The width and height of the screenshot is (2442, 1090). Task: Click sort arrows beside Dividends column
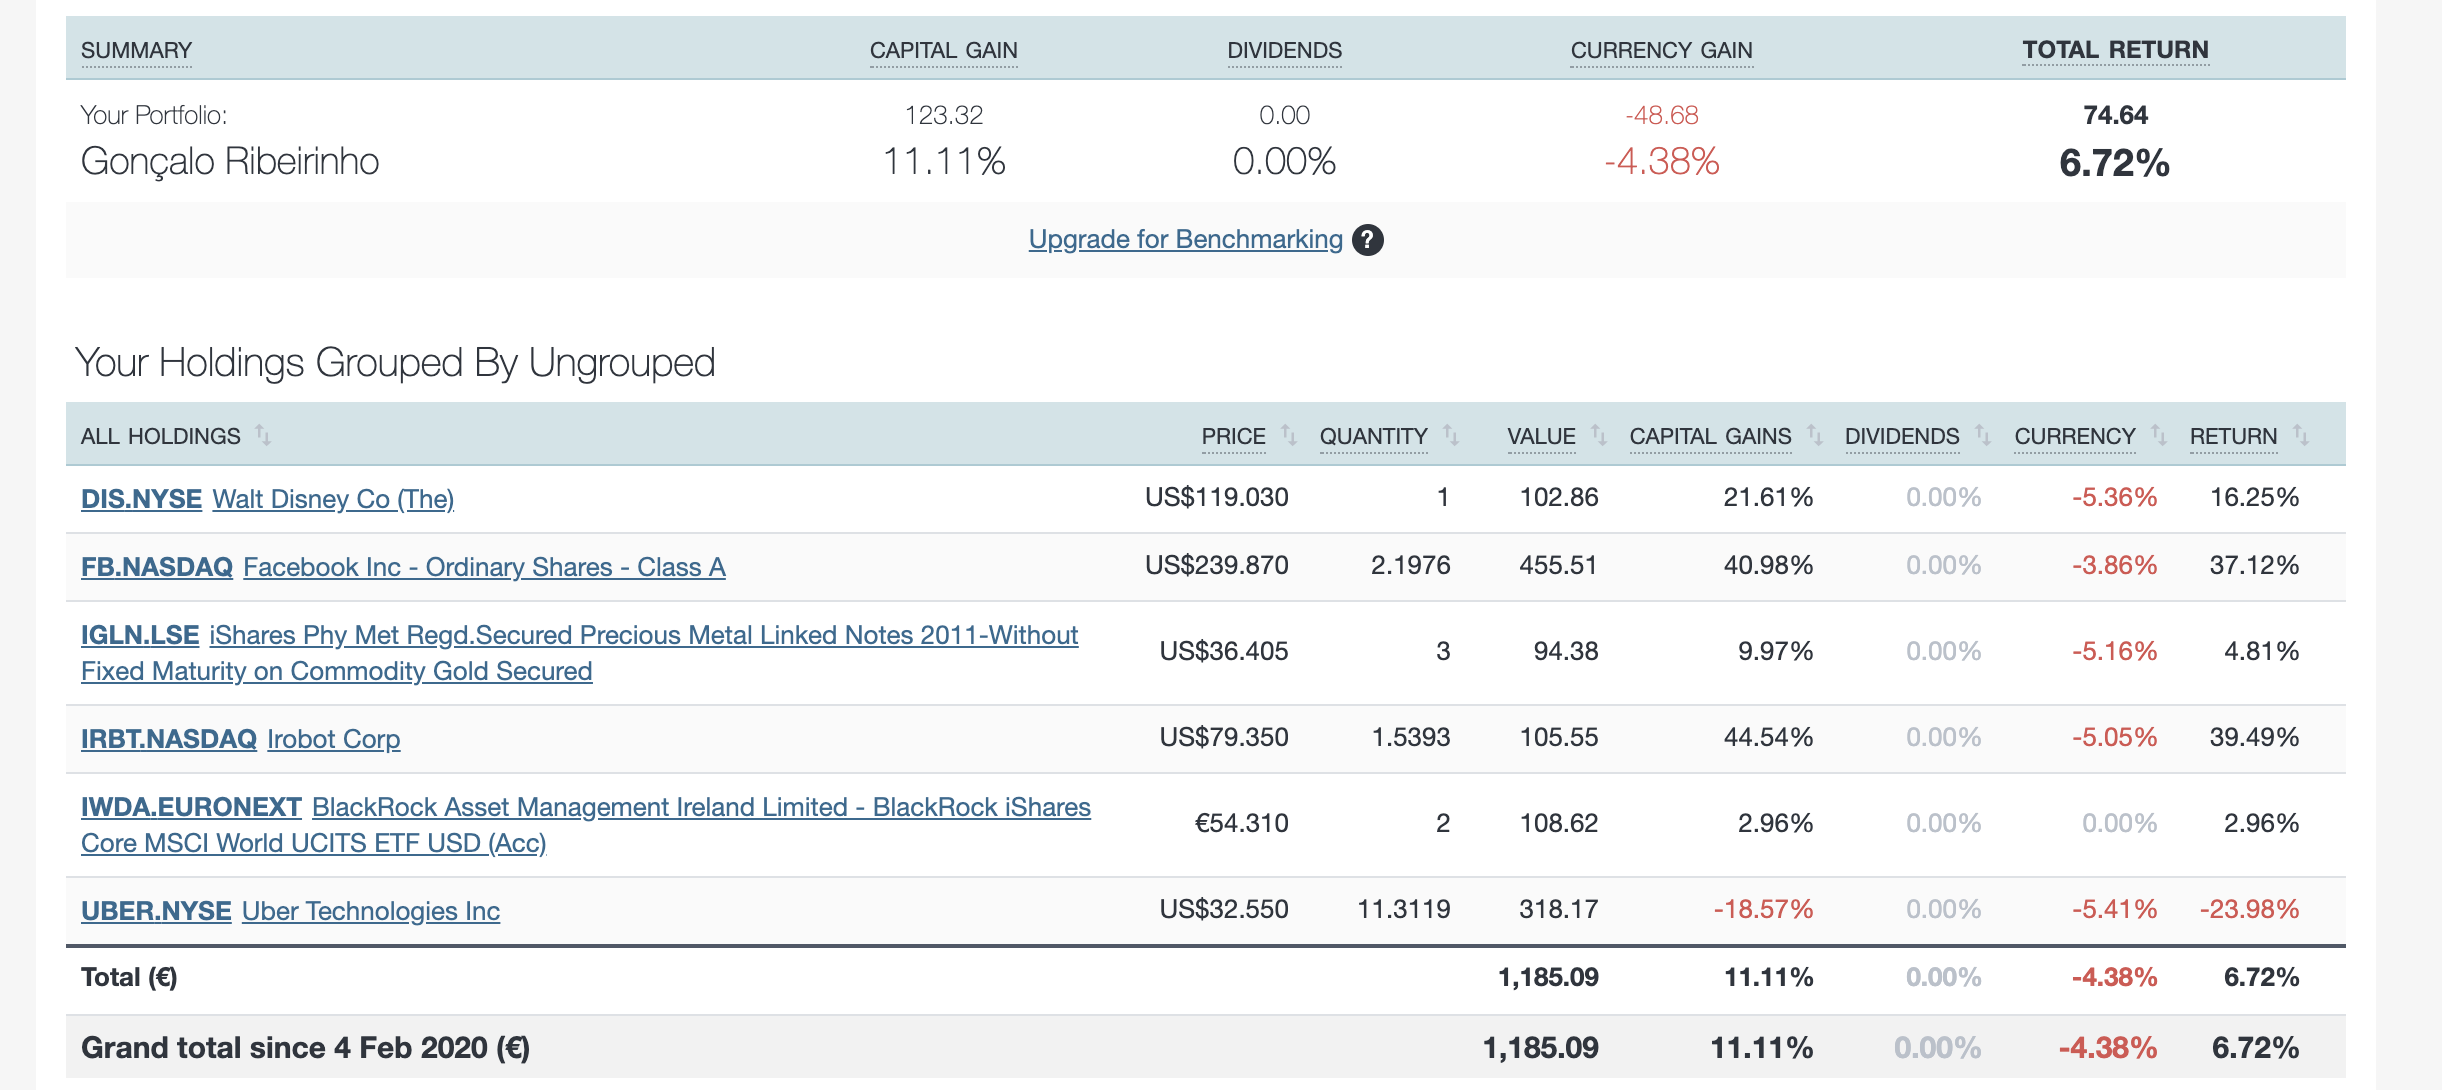coord(1983,435)
